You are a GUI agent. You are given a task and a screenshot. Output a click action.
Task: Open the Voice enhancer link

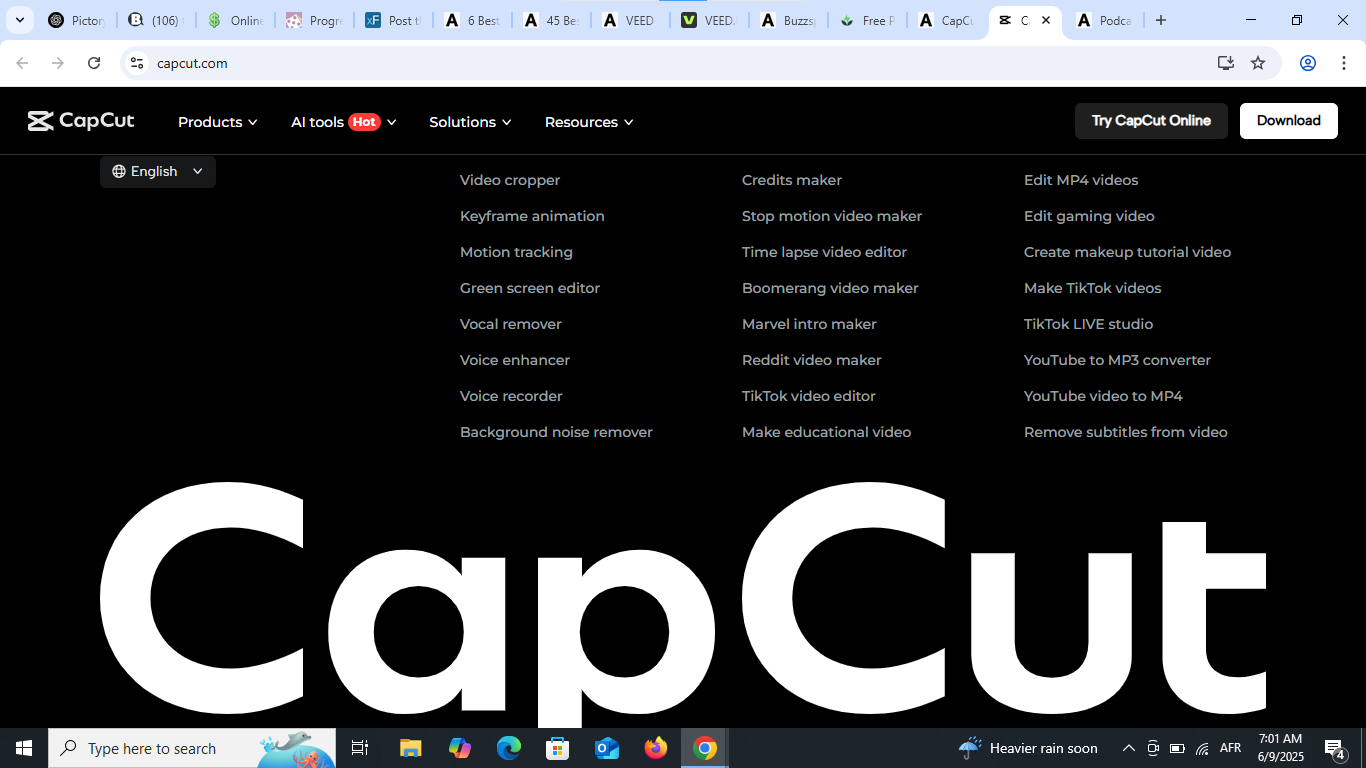[x=515, y=360]
